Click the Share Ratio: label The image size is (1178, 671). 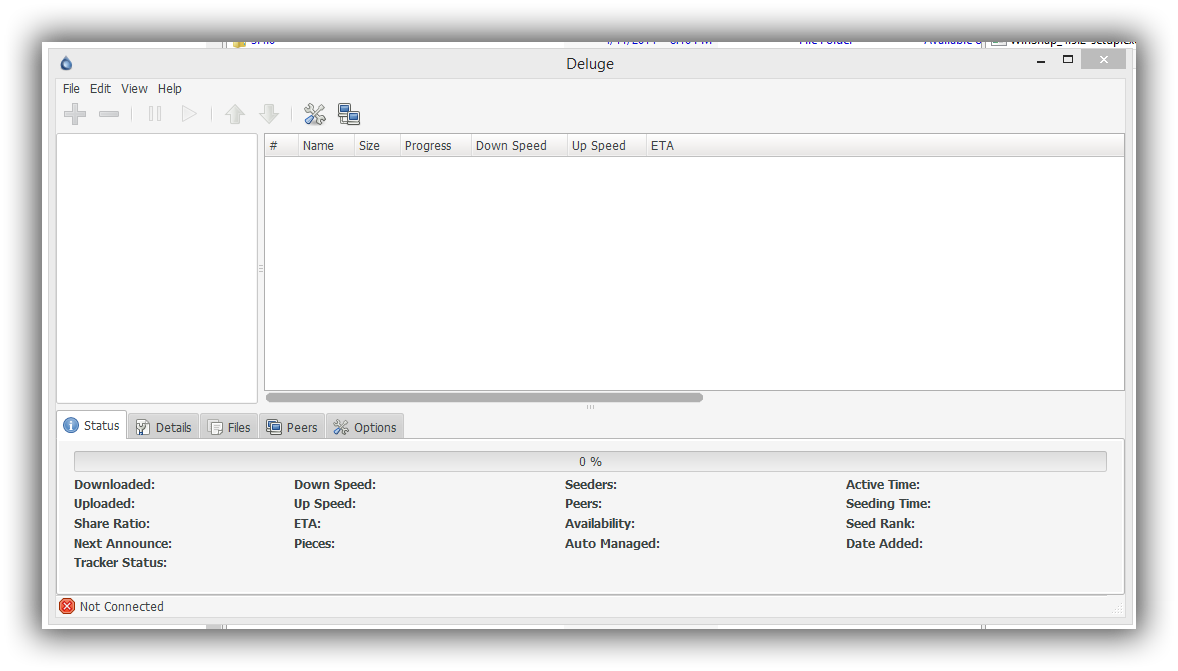(x=112, y=524)
